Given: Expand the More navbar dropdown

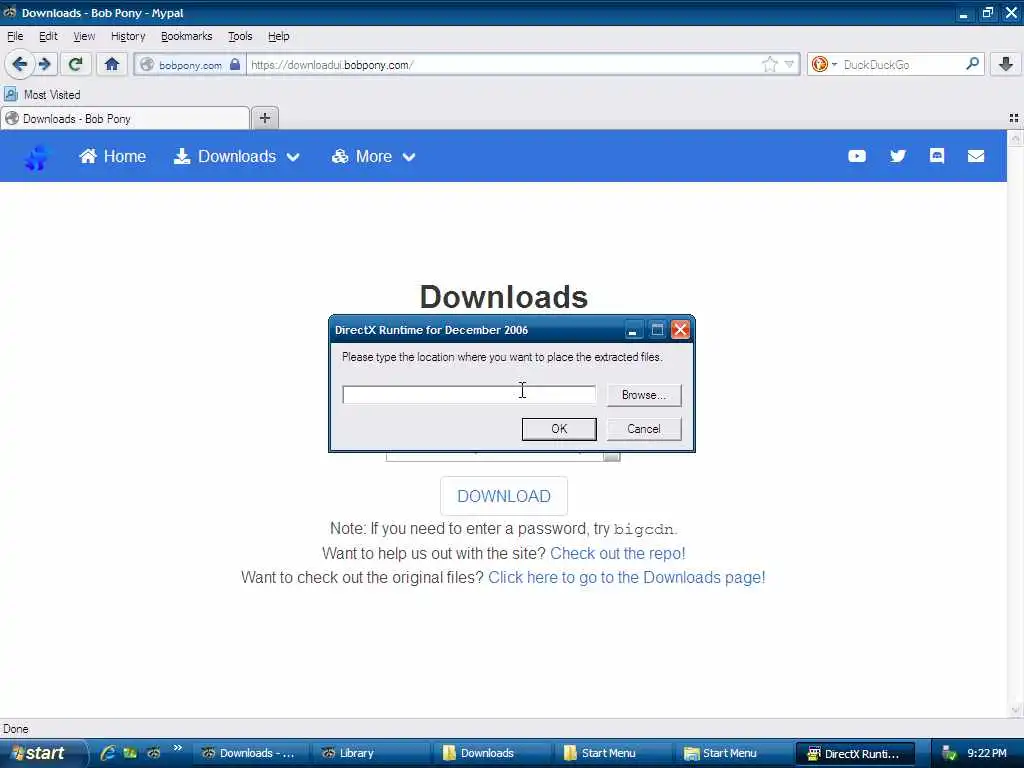Looking at the screenshot, I should (374, 157).
